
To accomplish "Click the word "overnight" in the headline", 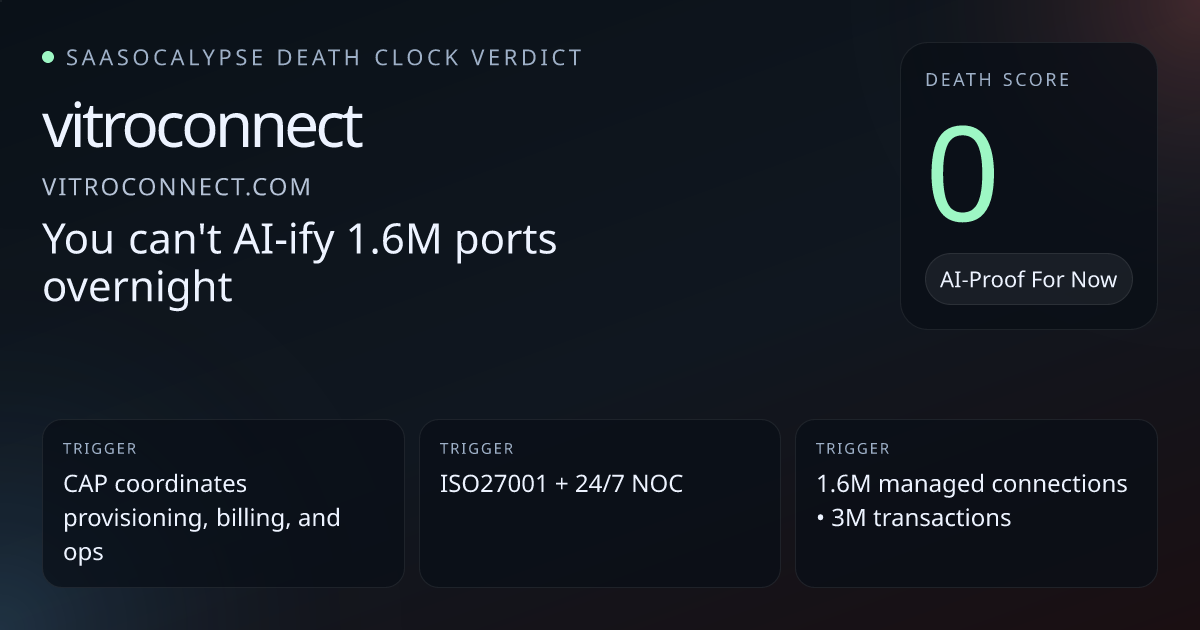I will point(137,287).
